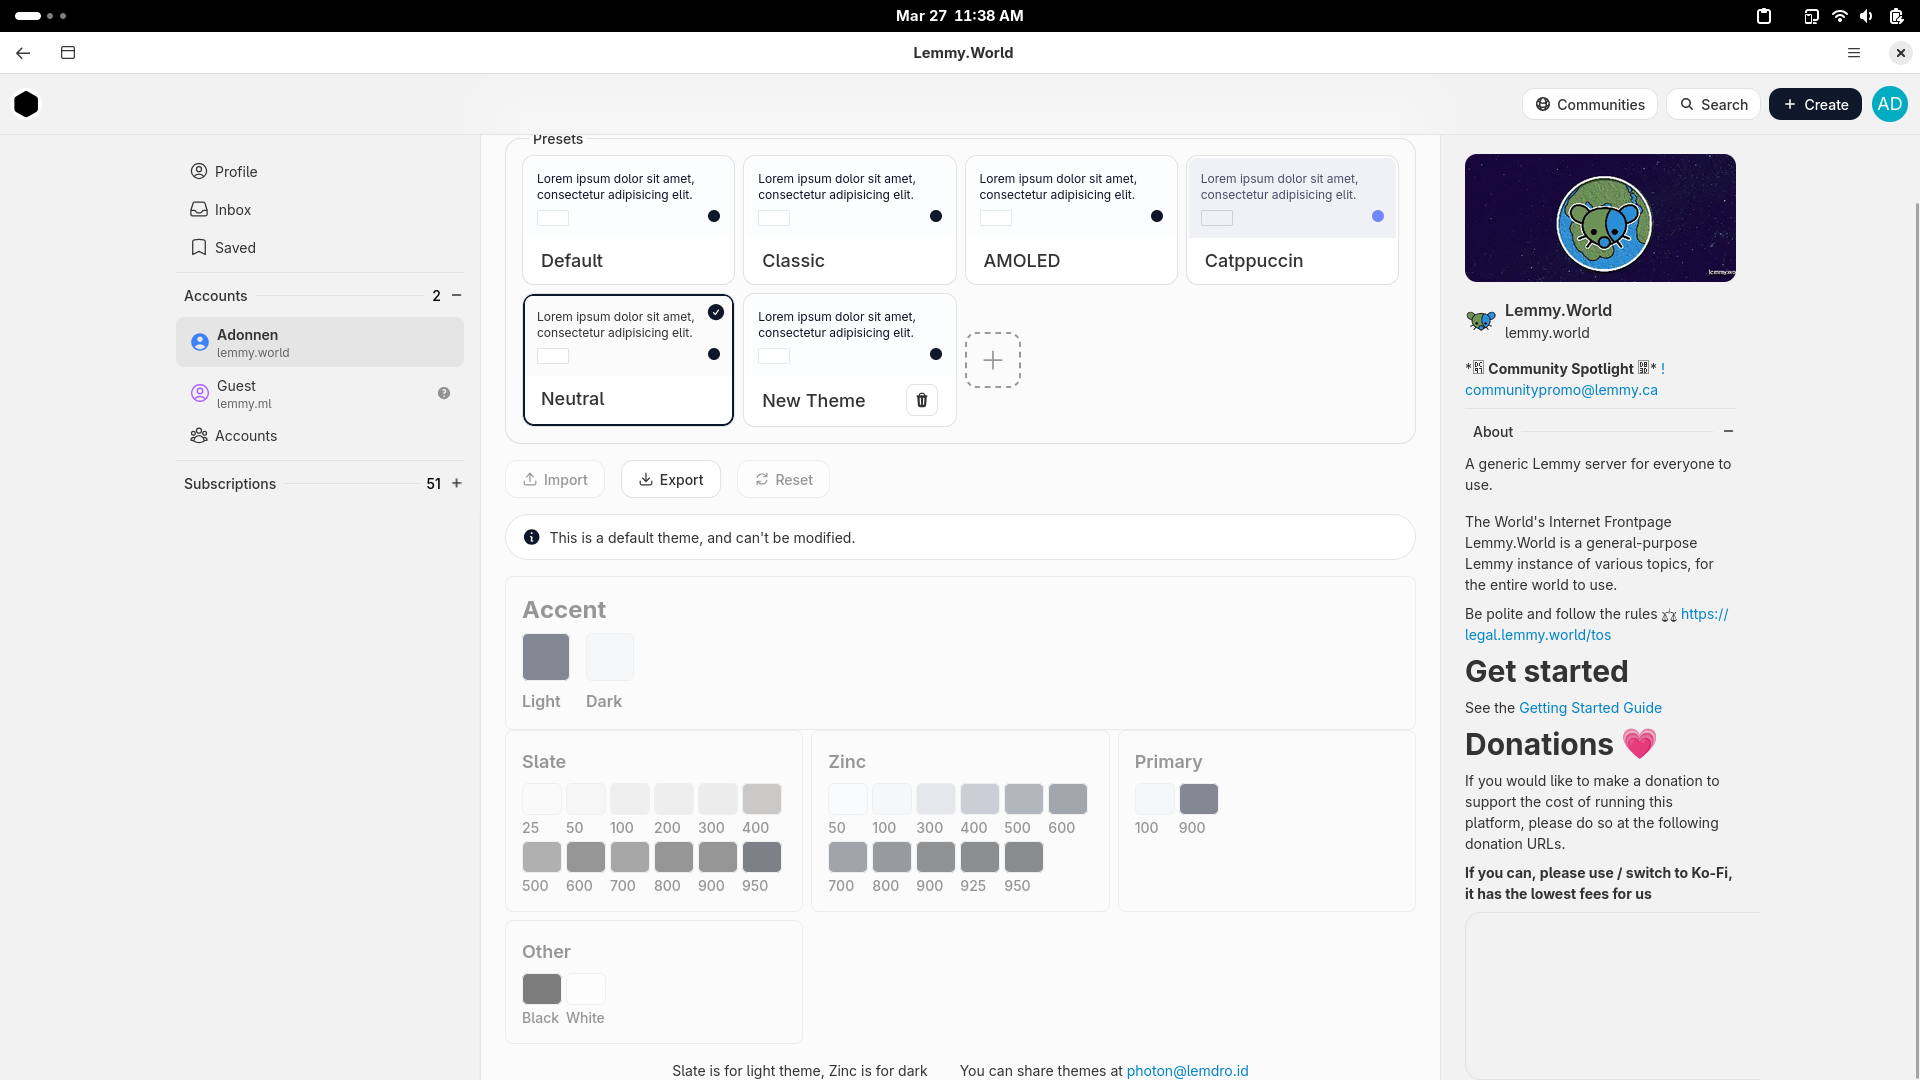
Task: Select the Classic theme preset
Action: click(x=849, y=220)
